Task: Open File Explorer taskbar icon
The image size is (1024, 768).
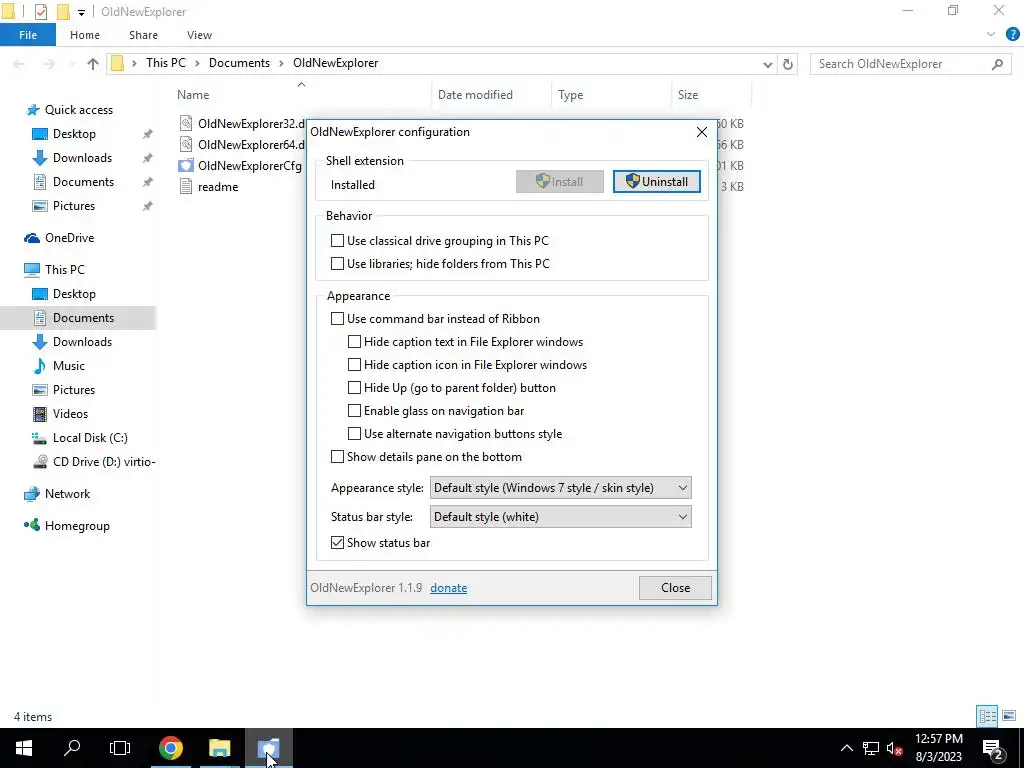Action: point(219,748)
